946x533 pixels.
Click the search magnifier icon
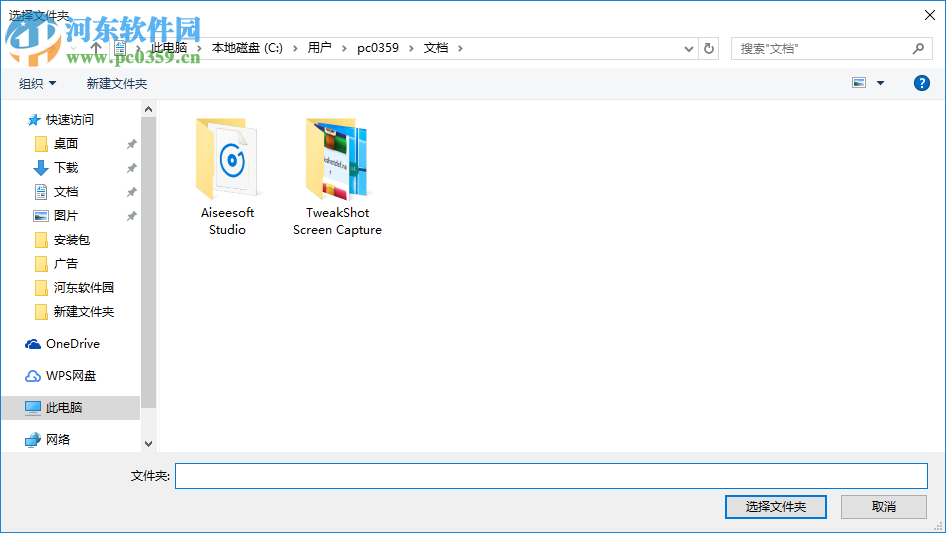pos(918,48)
